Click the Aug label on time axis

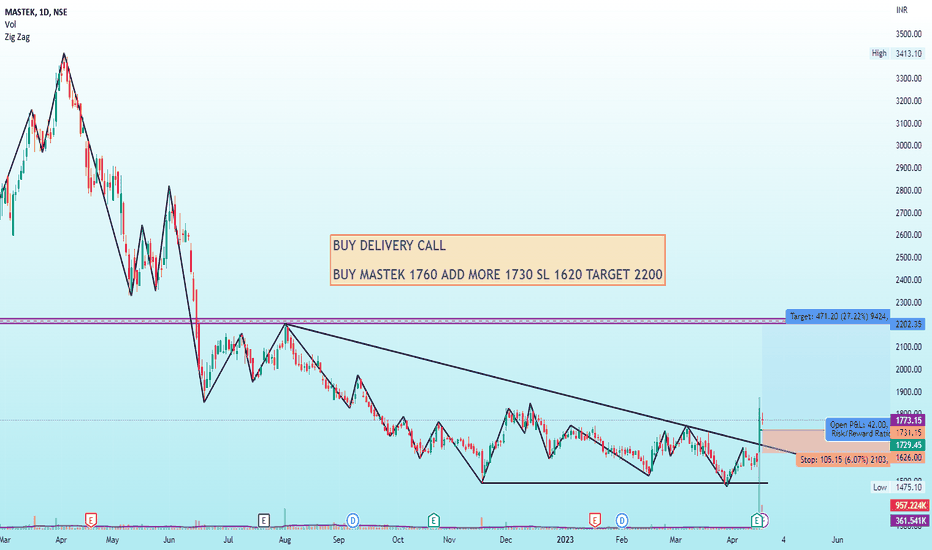[285, 540]
